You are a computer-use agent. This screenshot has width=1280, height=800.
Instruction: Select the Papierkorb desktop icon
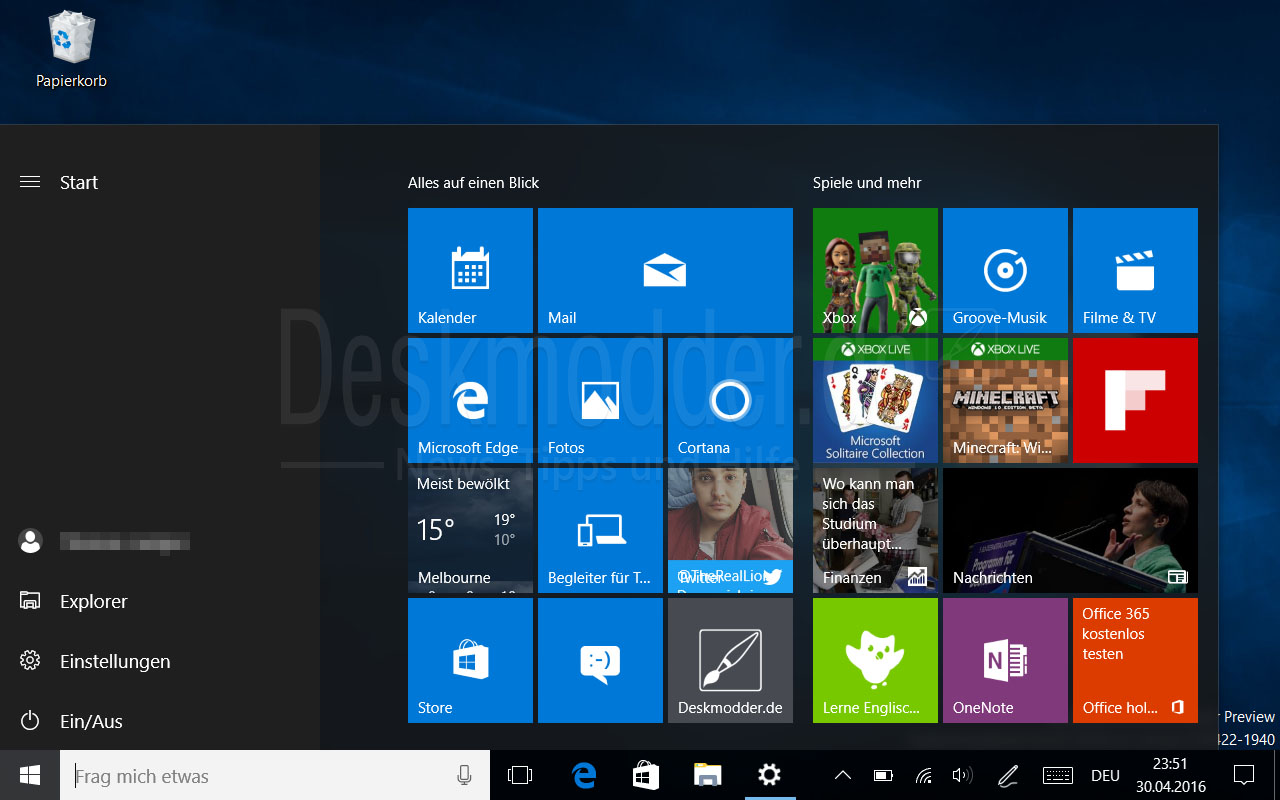71,49
